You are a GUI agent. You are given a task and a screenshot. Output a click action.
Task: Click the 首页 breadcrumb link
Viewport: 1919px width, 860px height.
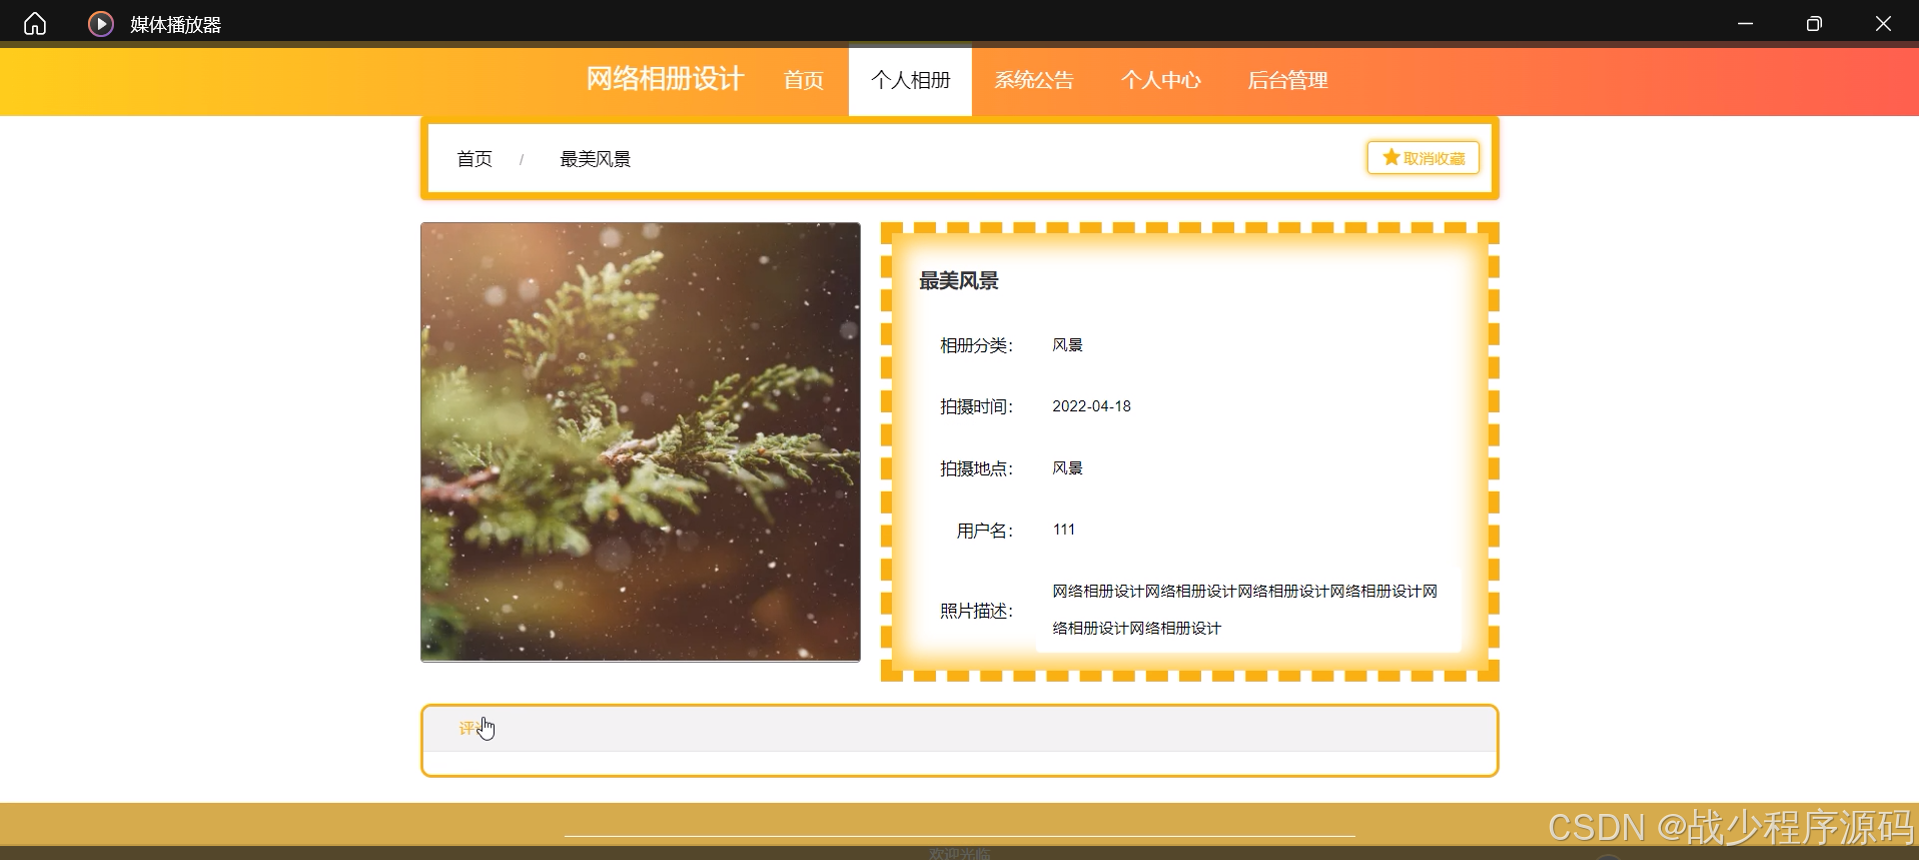coord(474,159)
